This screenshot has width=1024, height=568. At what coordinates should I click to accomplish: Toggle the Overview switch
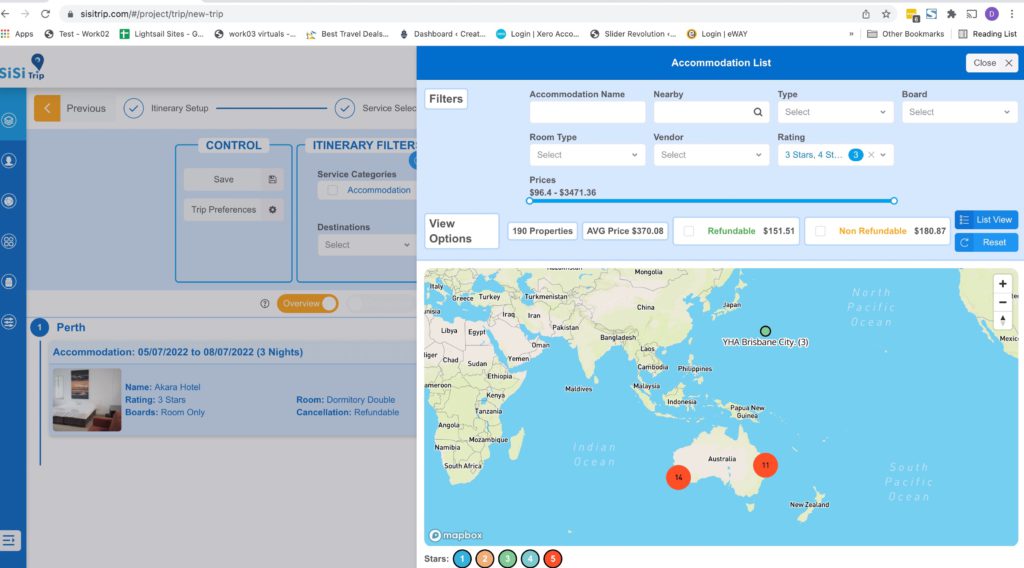pyautogui.click(x=307, y=304)
